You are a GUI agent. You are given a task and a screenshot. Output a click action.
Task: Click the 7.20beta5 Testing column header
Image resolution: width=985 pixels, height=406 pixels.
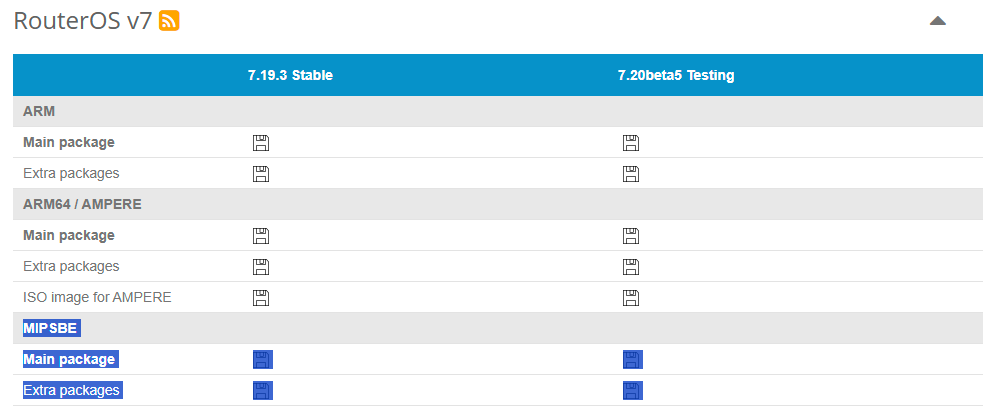coord(676,75)
